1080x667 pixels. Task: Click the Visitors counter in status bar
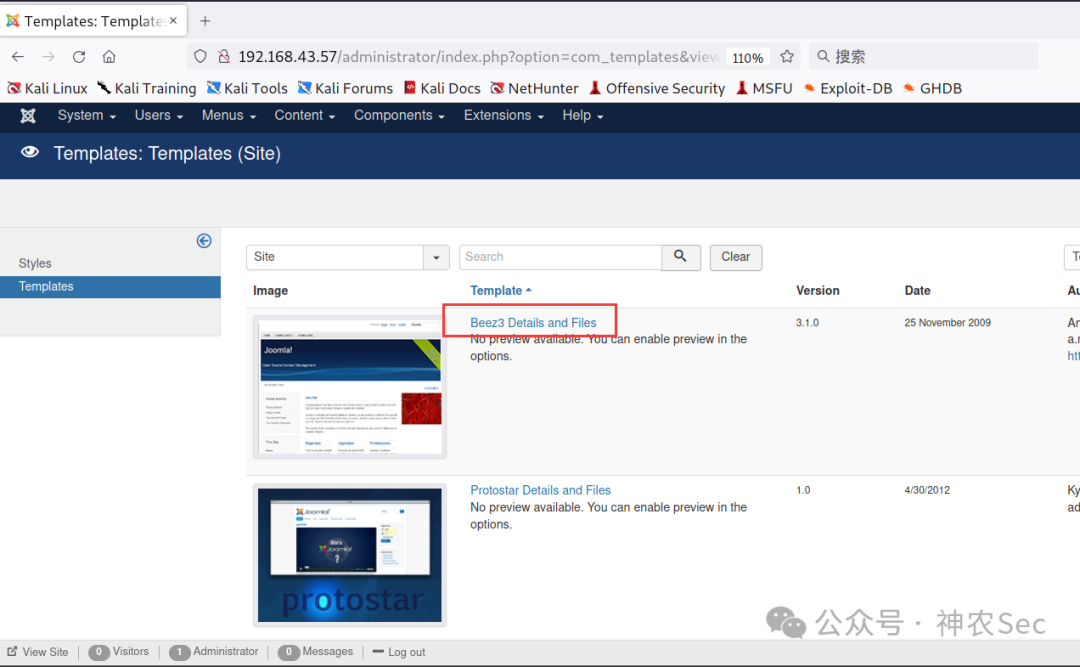[118, 652]
